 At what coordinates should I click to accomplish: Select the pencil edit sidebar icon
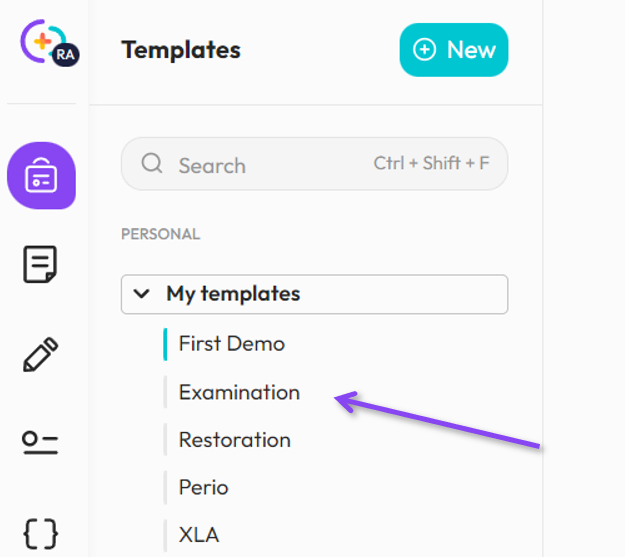(41, 354)
